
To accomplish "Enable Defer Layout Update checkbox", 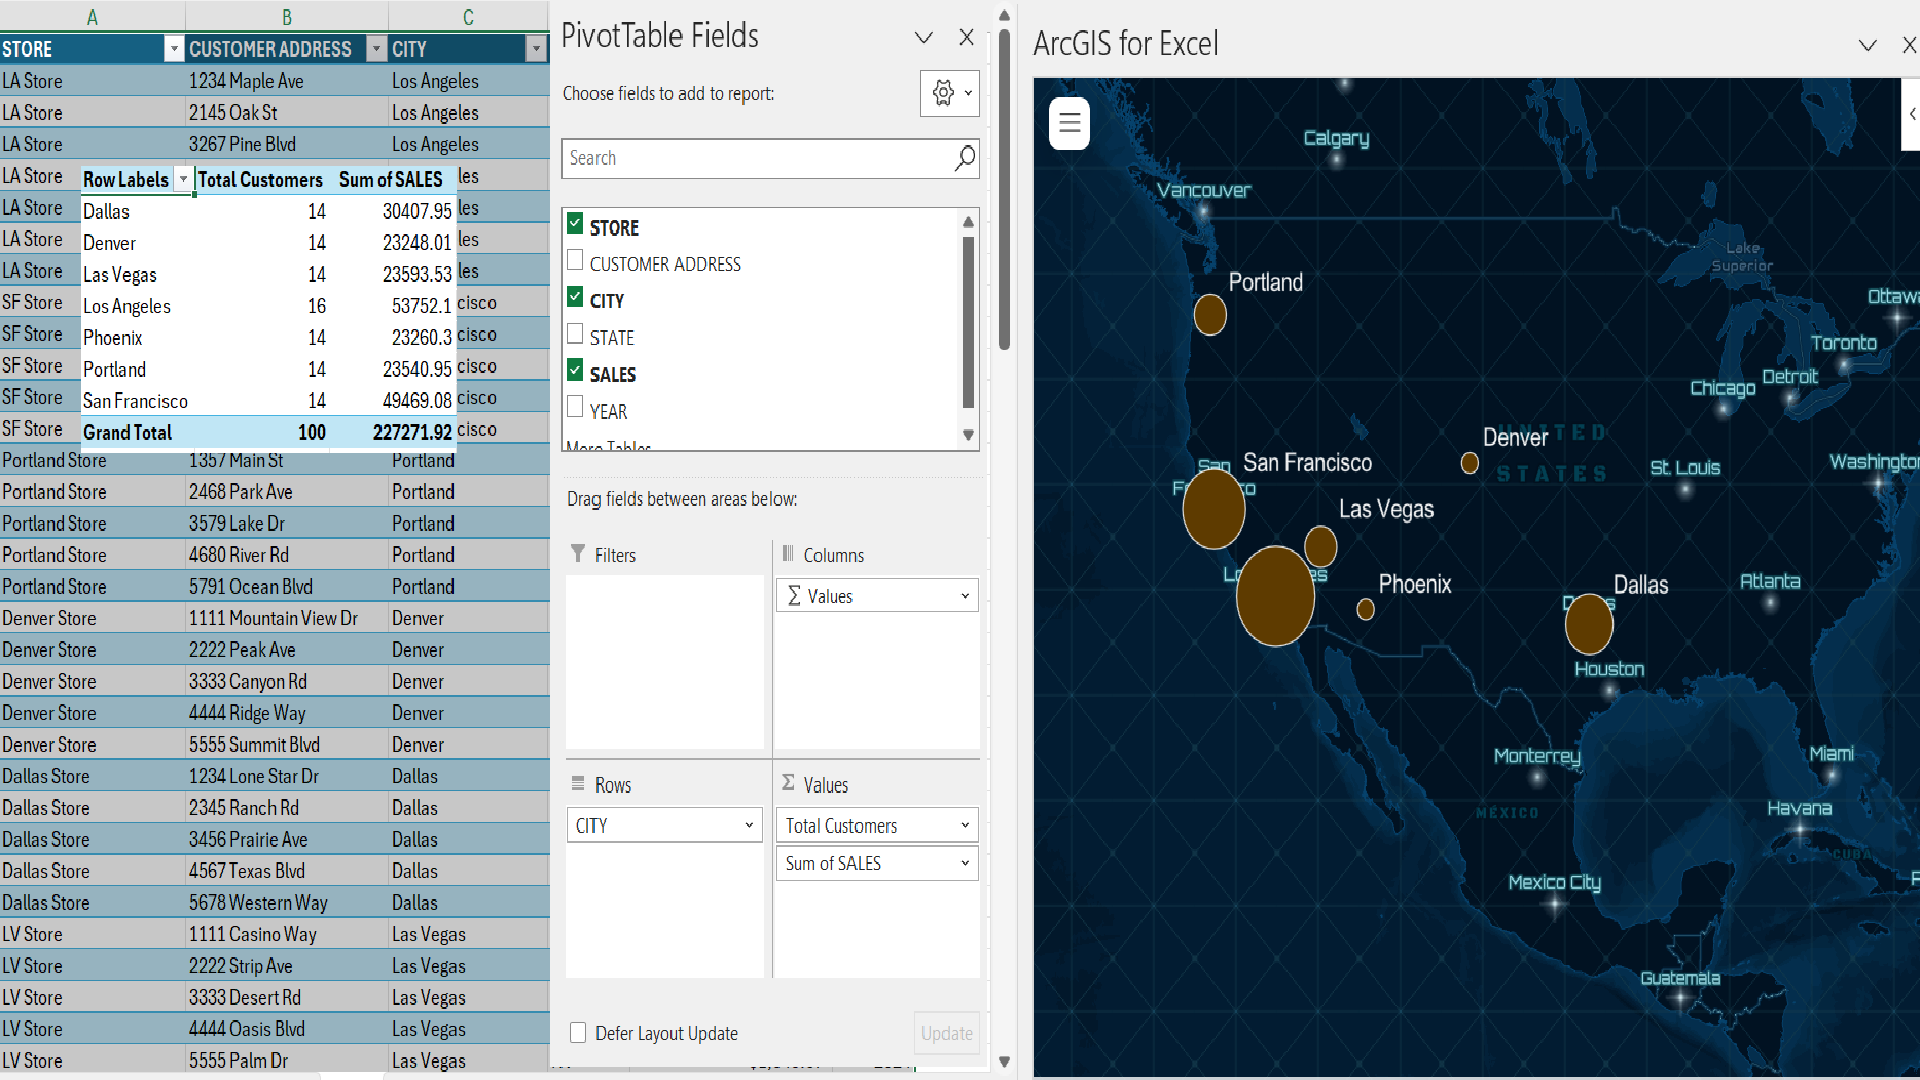I will point(578,1033).
